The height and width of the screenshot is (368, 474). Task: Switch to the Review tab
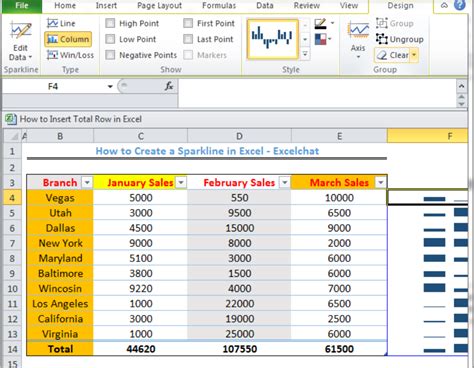[x=307, y=5]
